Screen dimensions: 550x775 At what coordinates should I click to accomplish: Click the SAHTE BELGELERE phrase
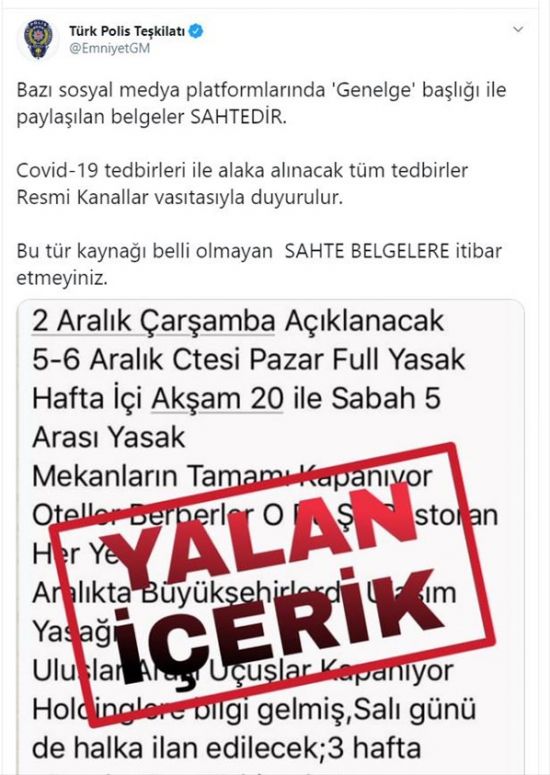[x=367, y=251]
